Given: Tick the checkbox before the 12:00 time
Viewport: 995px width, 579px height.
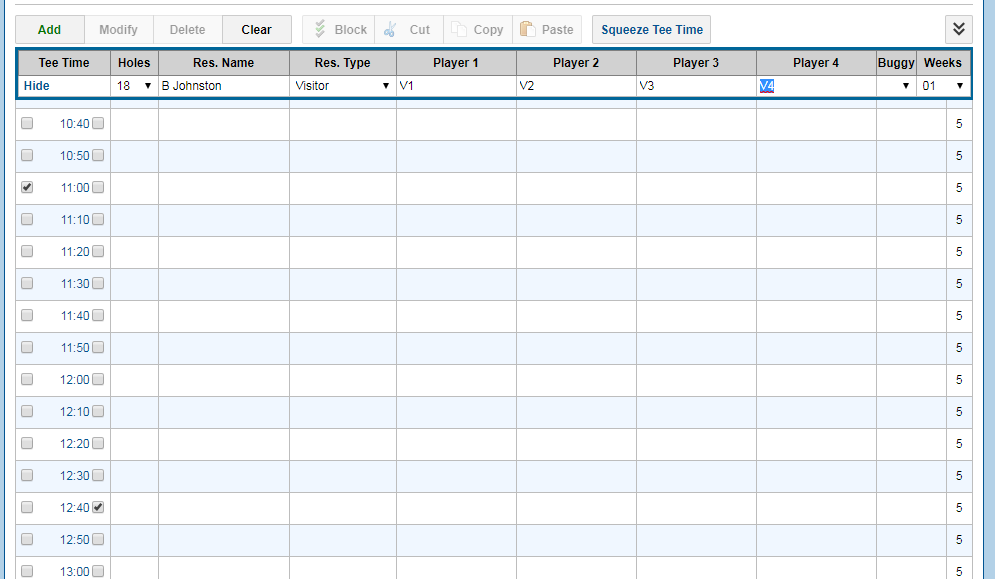Looking at the screenshot, I should pos(27,379).
